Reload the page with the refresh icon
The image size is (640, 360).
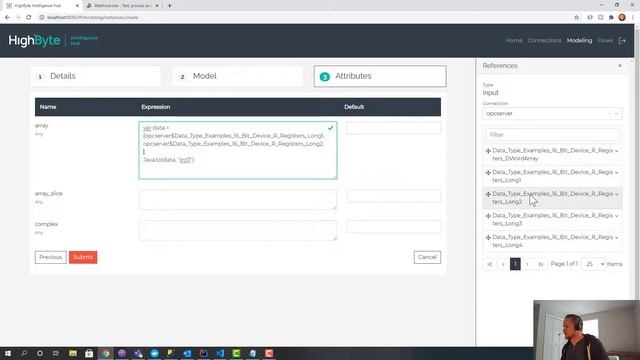(x=29, y=18)
